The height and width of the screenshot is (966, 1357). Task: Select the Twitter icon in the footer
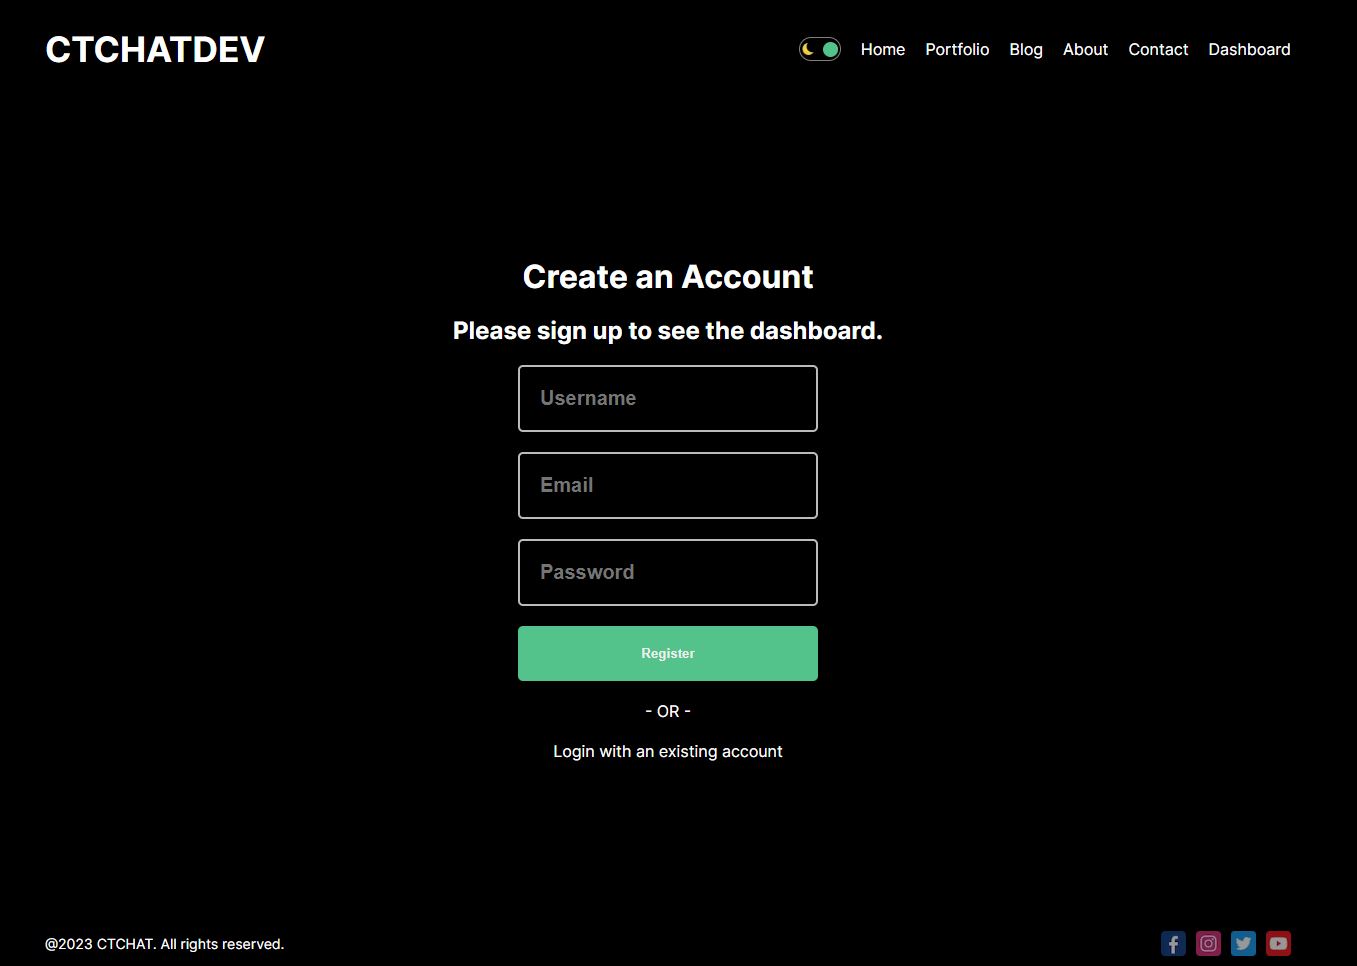[1243, 943]
